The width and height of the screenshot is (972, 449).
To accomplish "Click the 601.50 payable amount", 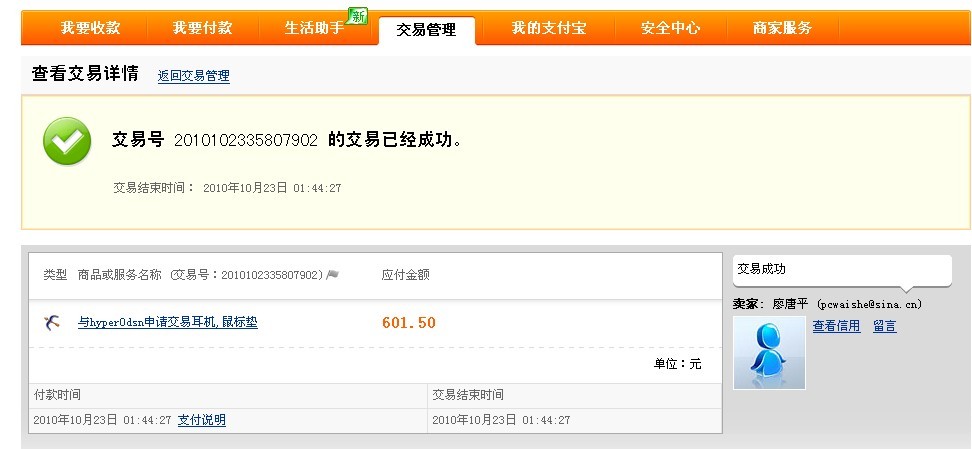I will tap(409, 322).
